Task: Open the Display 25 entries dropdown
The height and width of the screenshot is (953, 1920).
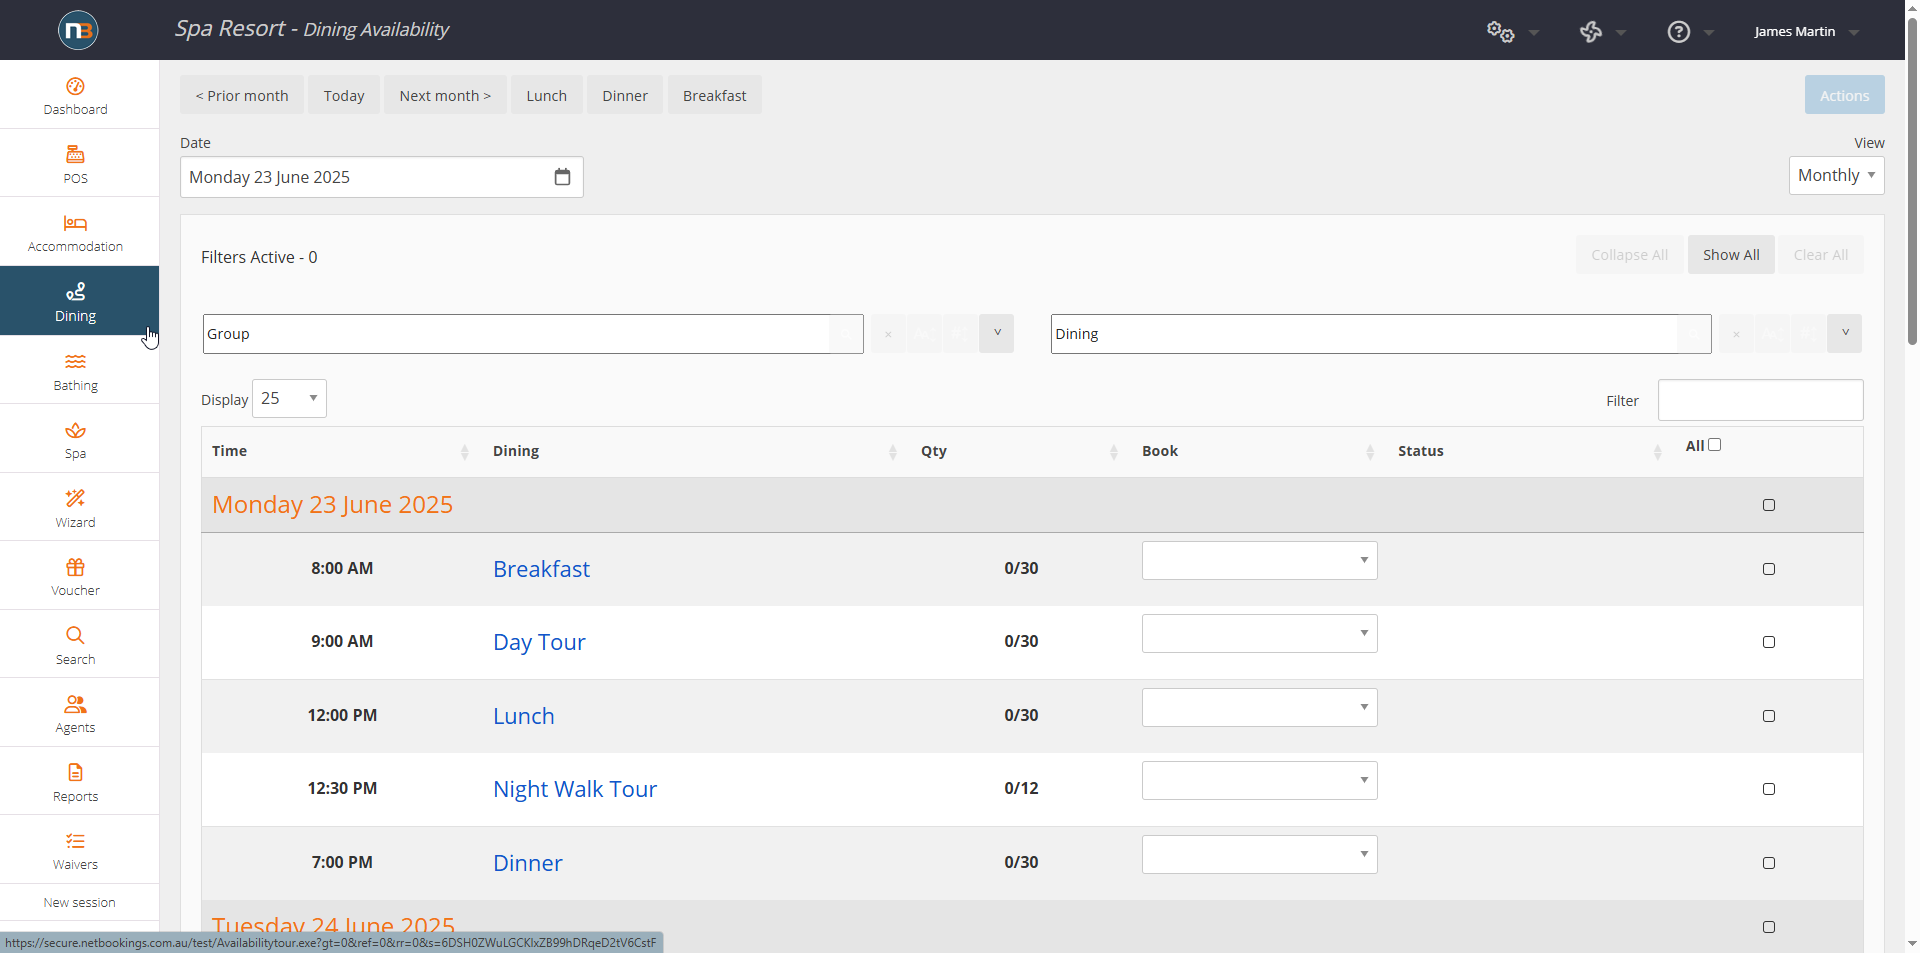Action: 289,398
